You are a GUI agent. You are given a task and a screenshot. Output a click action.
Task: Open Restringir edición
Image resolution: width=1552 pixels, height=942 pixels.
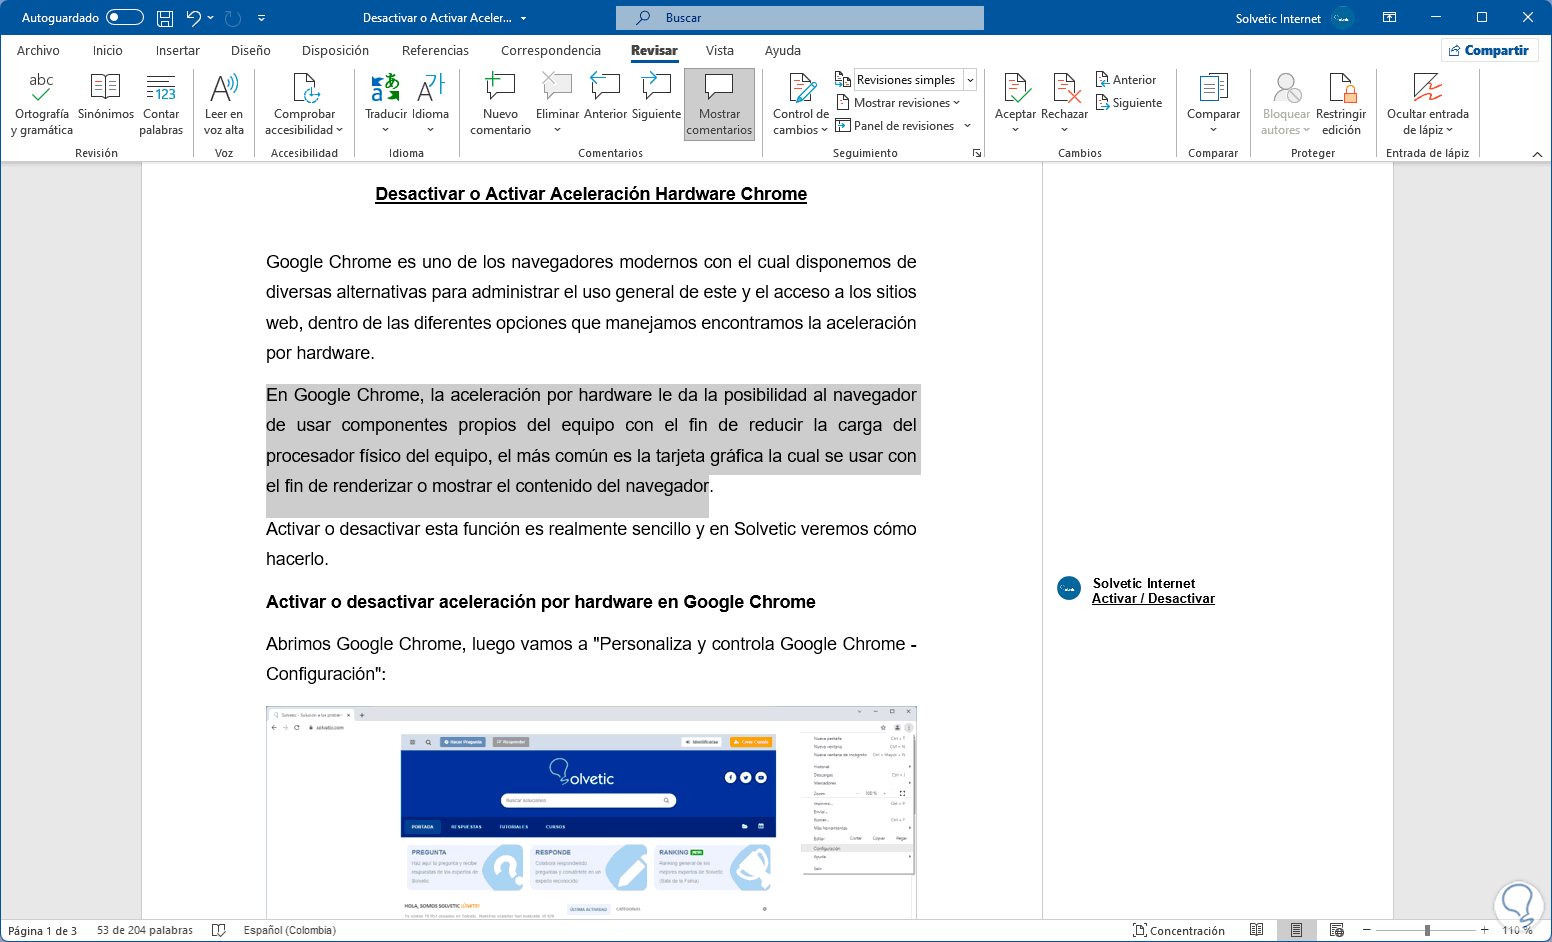coord(1341,104)
